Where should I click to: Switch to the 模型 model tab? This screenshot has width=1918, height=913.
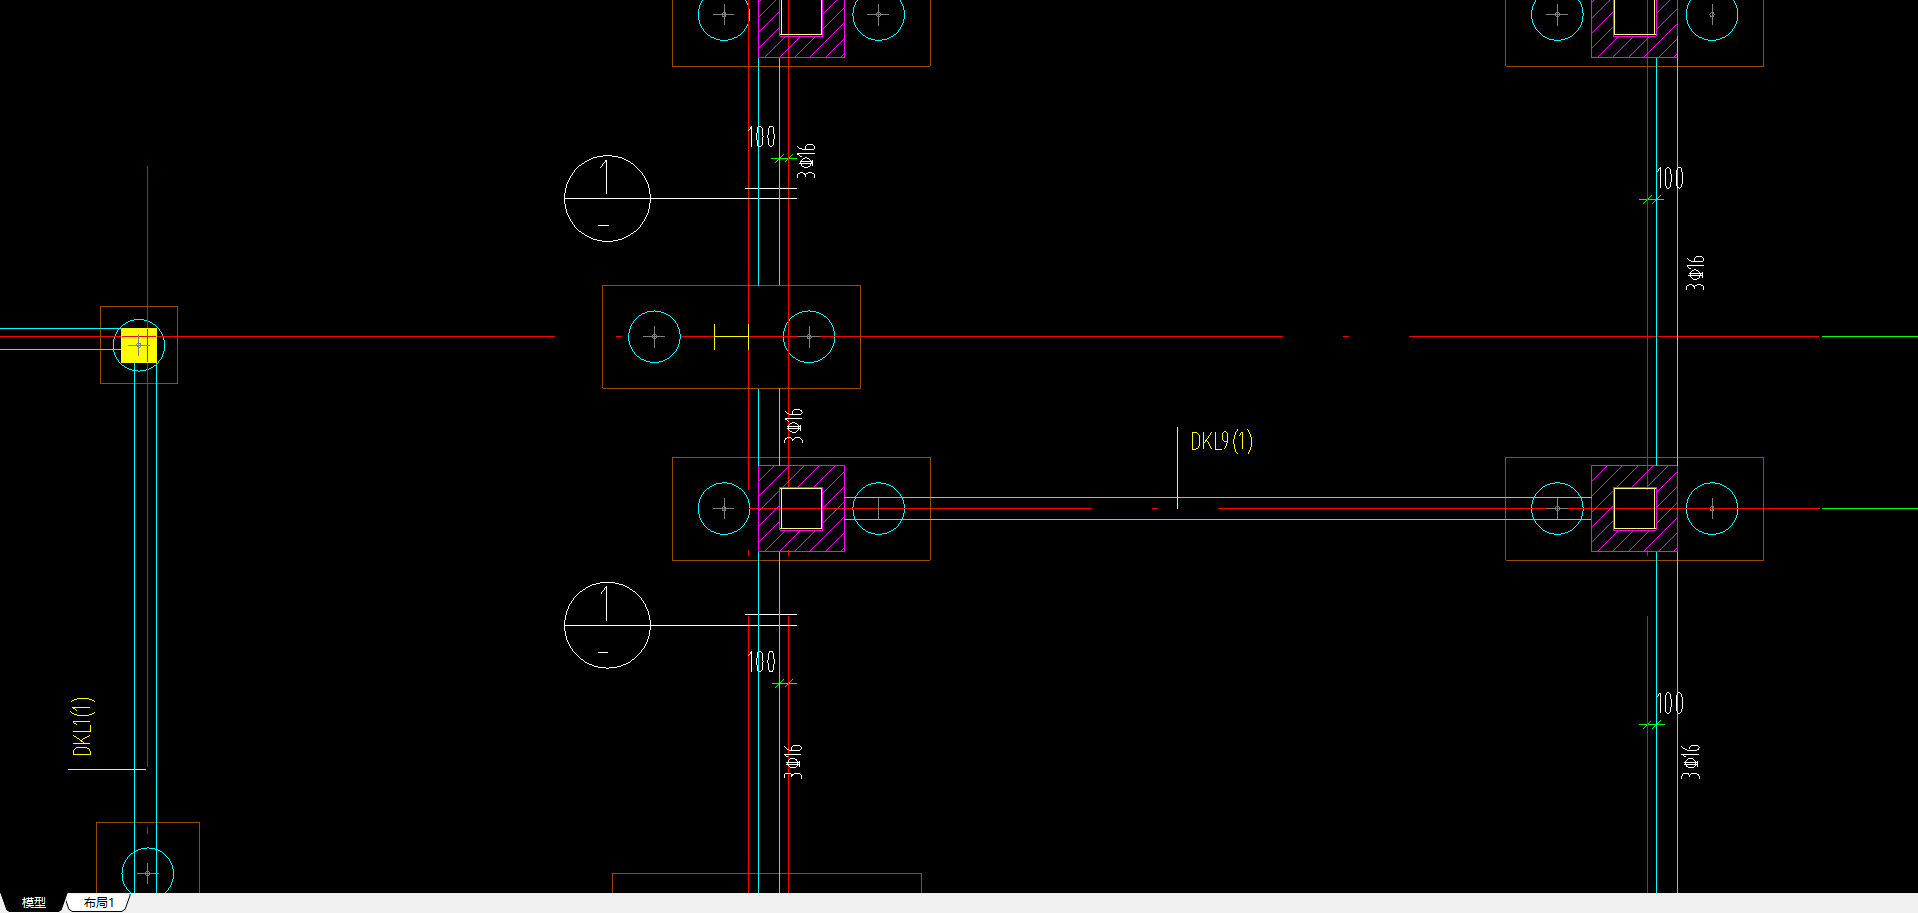pyautogui.click(x=33, y=902)
